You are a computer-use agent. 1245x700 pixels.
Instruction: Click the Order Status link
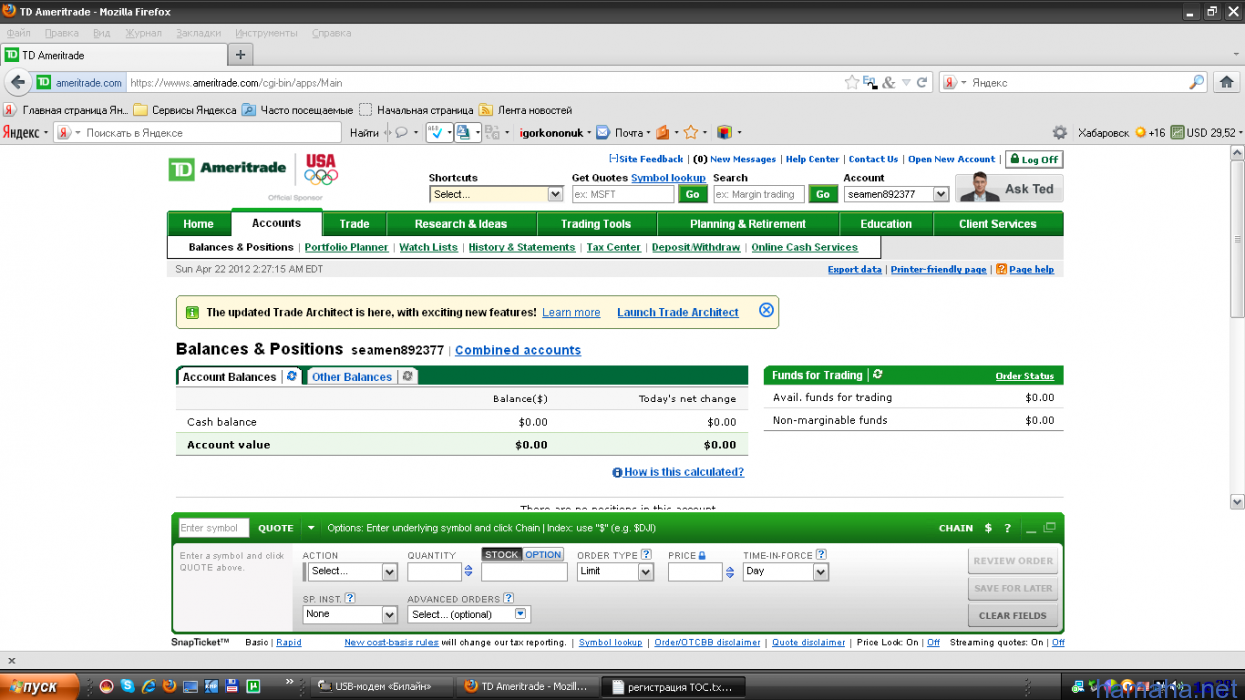[x=1025, y=376]
